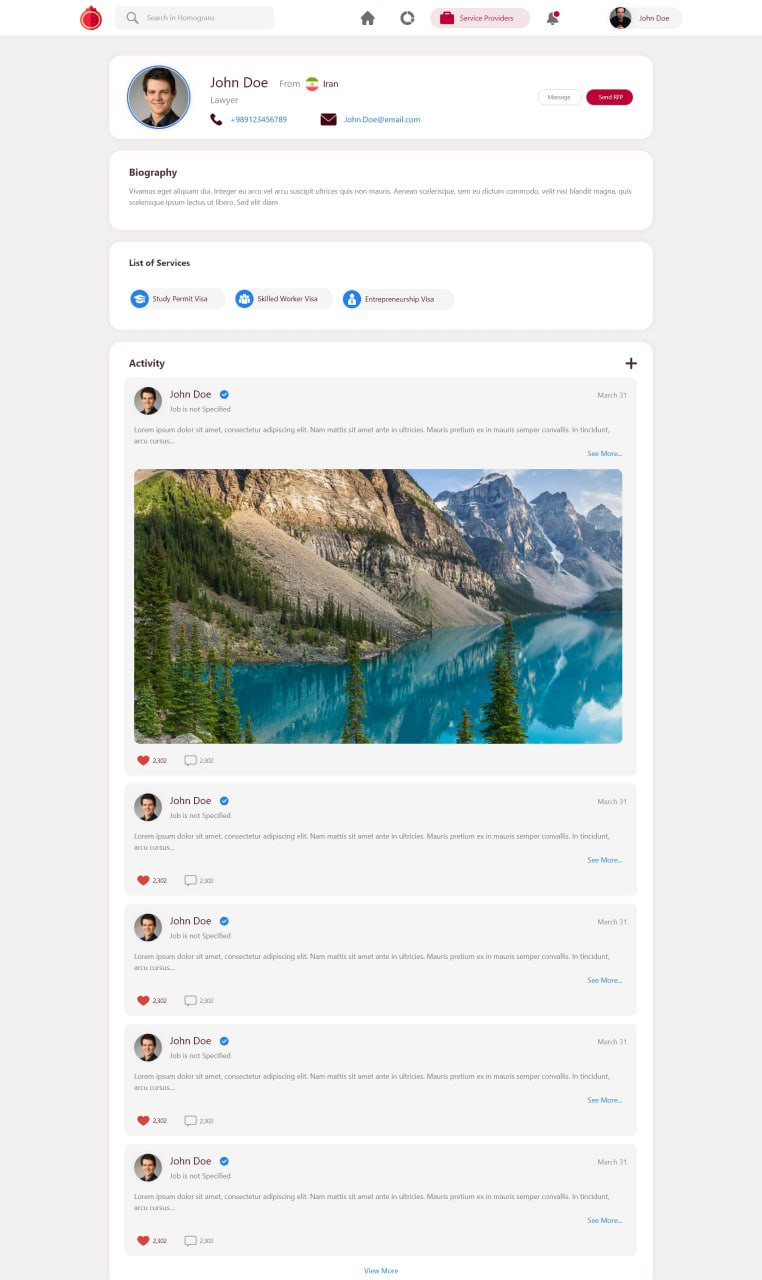Select the Service Providers tab

[479, 18]
